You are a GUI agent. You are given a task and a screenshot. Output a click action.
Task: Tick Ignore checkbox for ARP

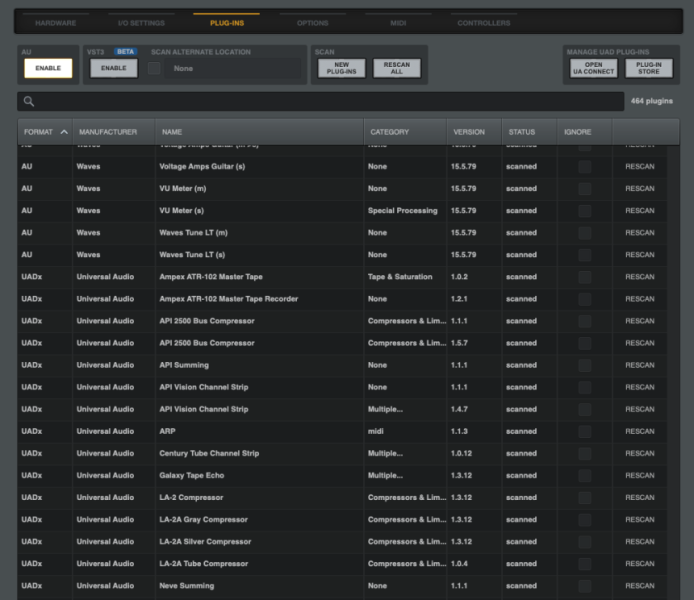[585, 431]
